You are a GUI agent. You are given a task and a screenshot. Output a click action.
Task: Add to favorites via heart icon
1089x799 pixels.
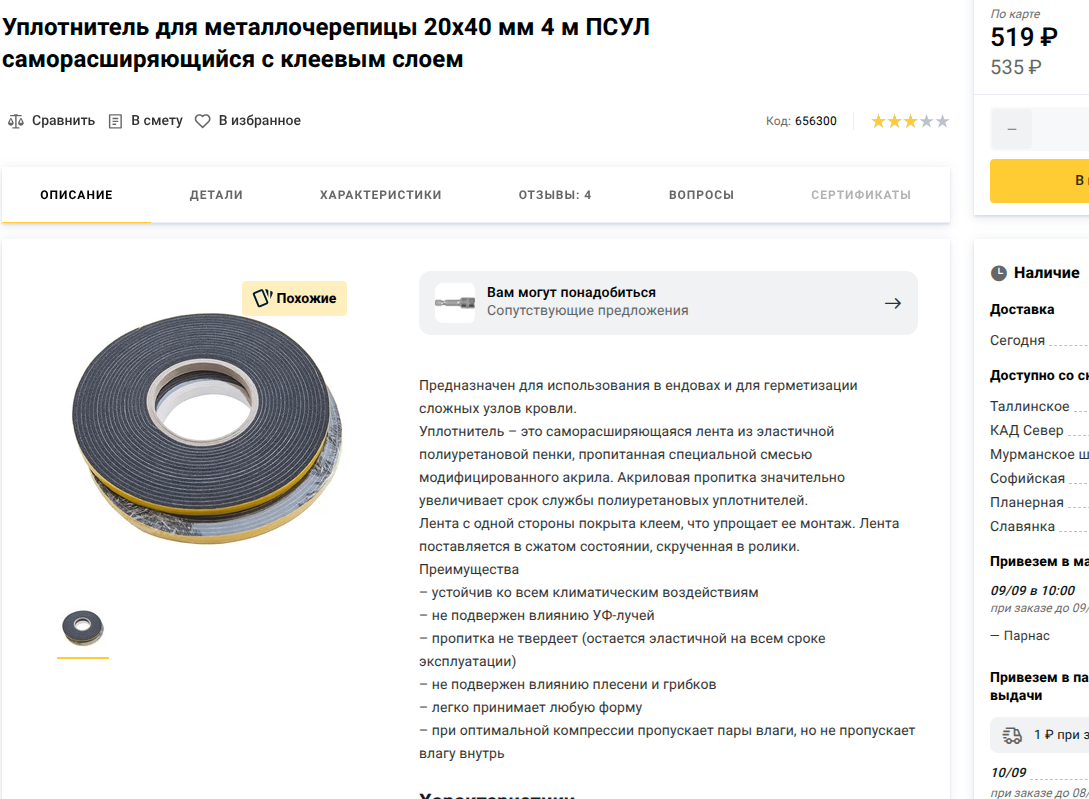point(202,121)
